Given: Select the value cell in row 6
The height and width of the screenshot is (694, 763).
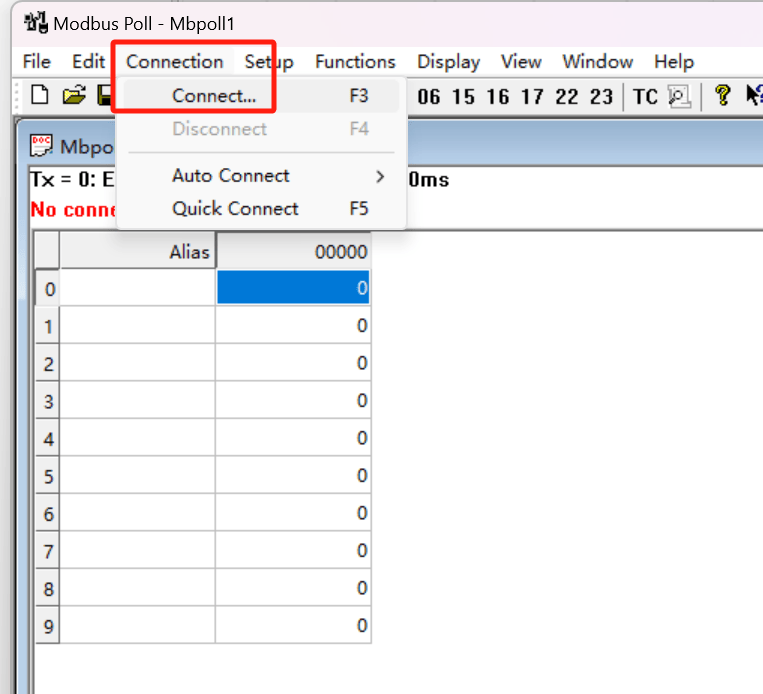Looking at the screenshot, I should [x=293, y=512].
